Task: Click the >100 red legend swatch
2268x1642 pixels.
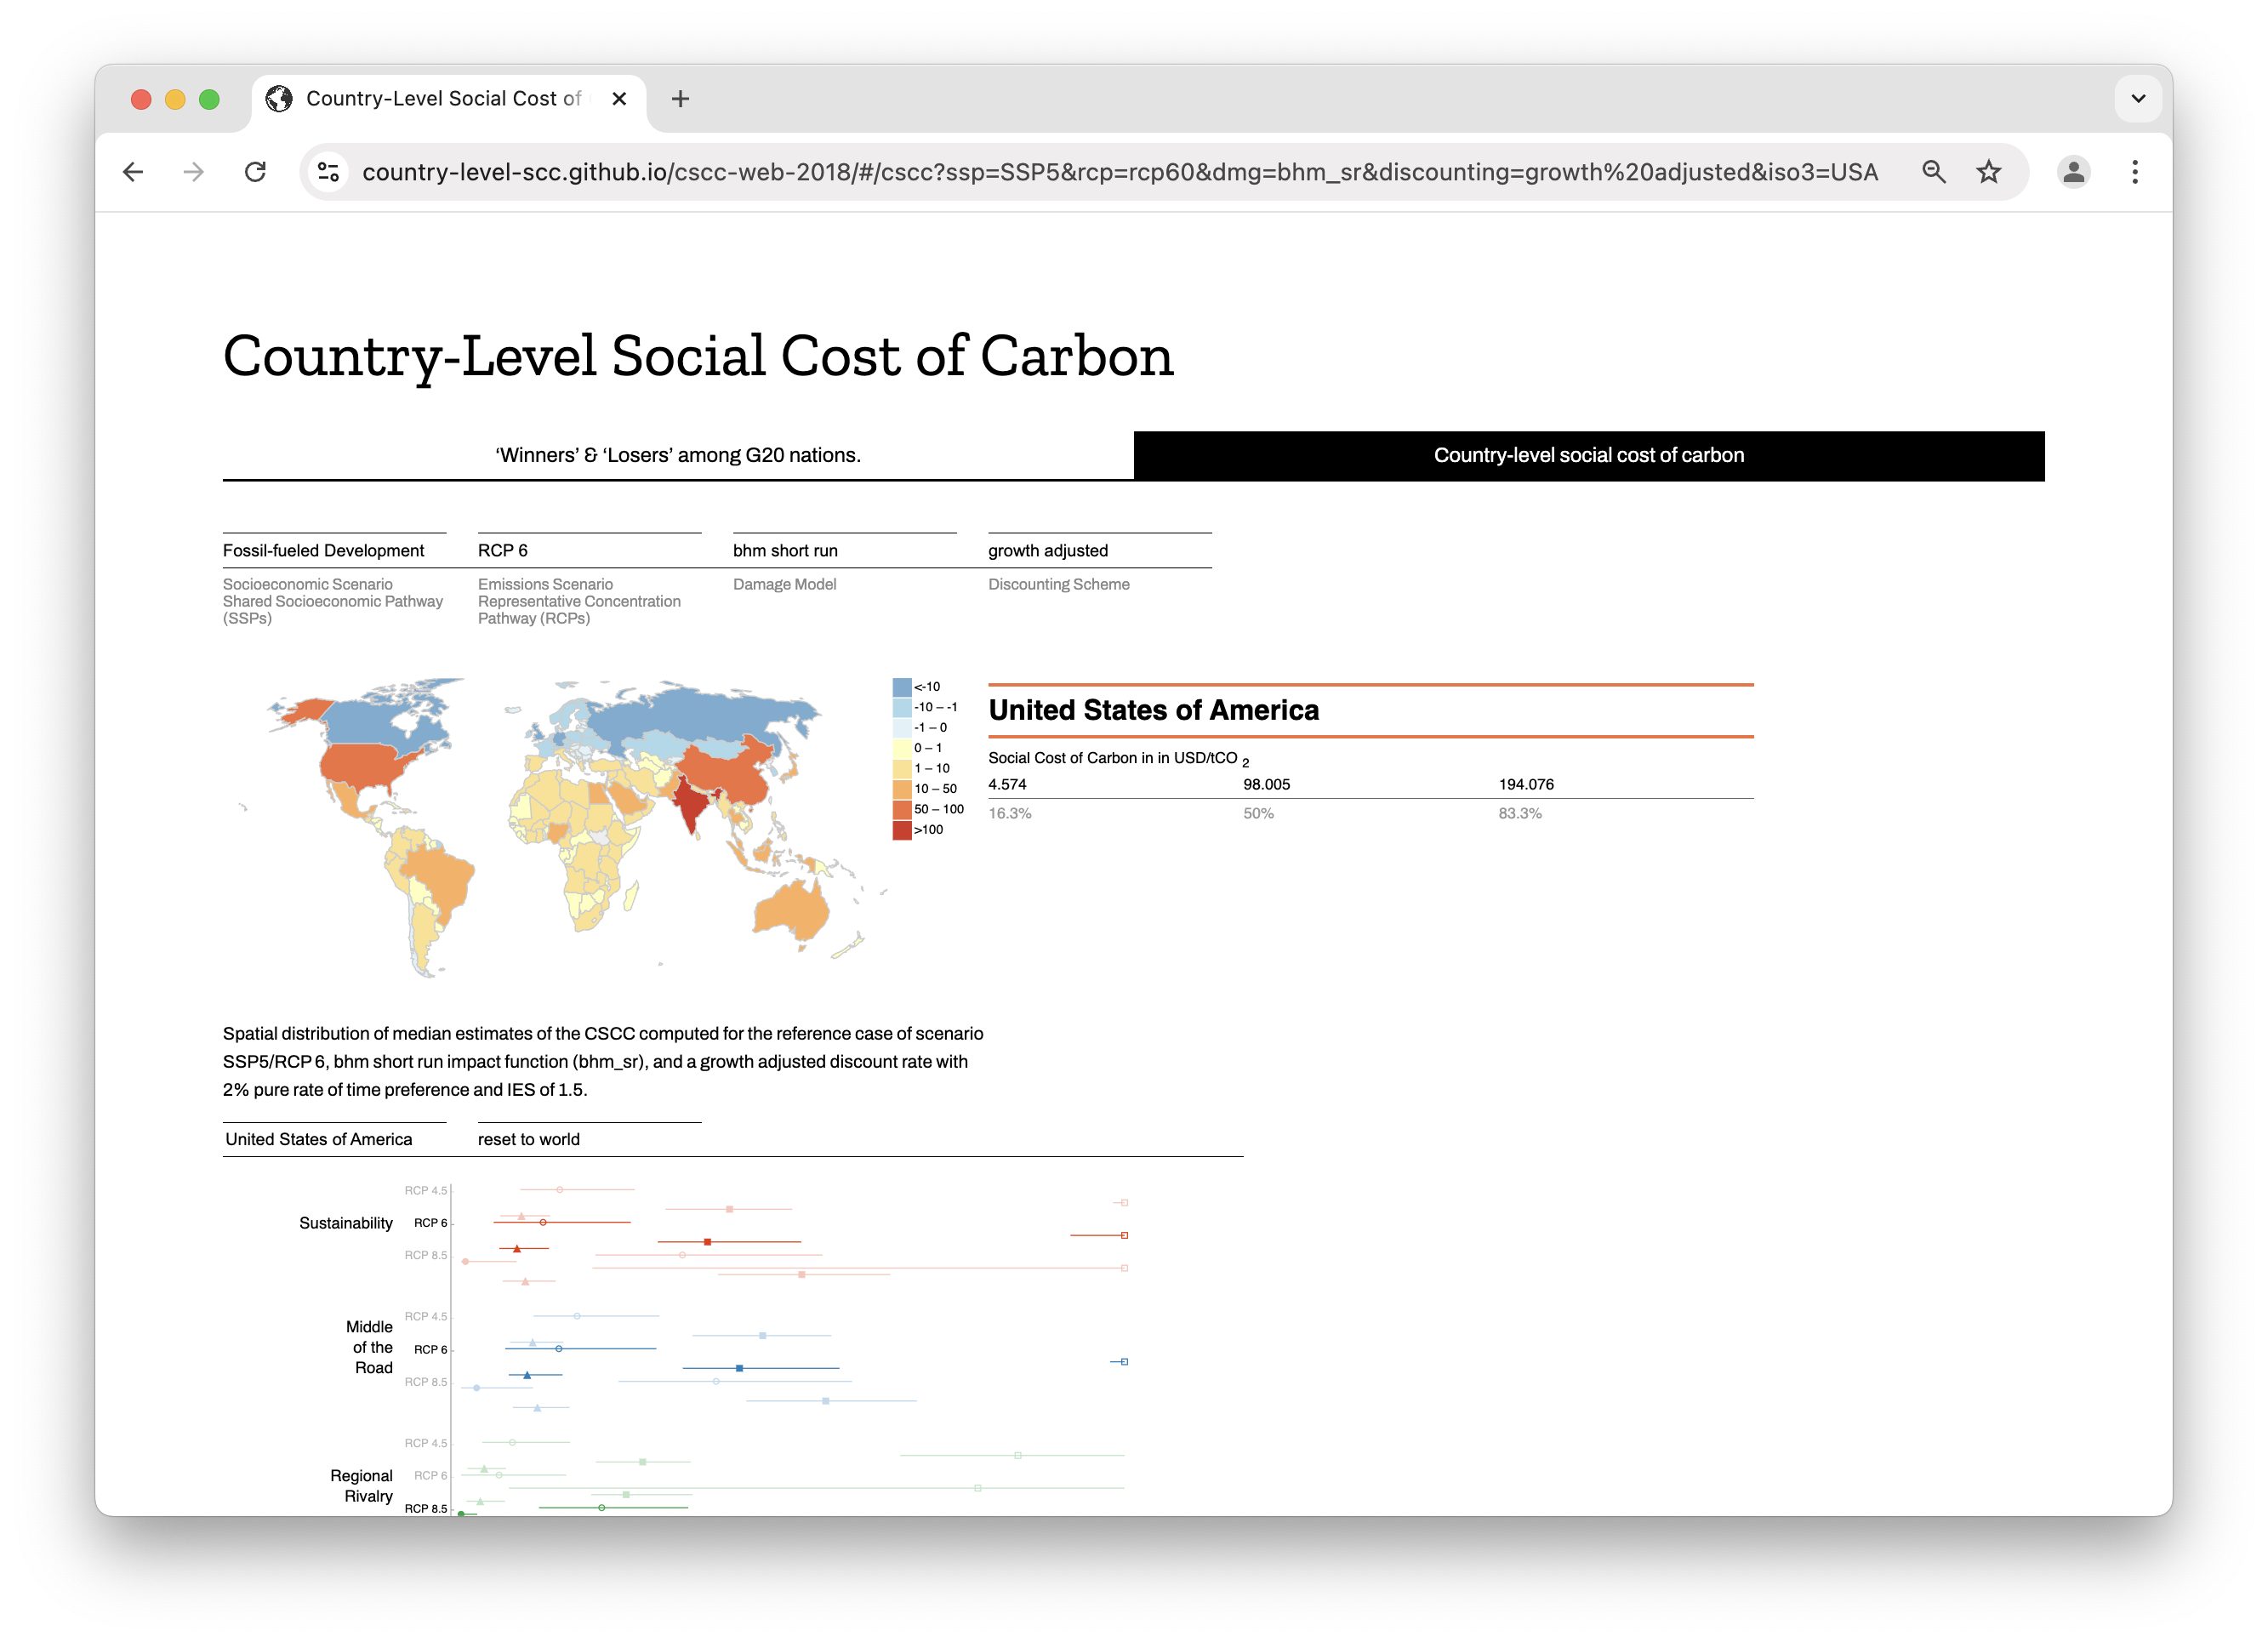Action: pyautogui.click(x=901, y=830)
